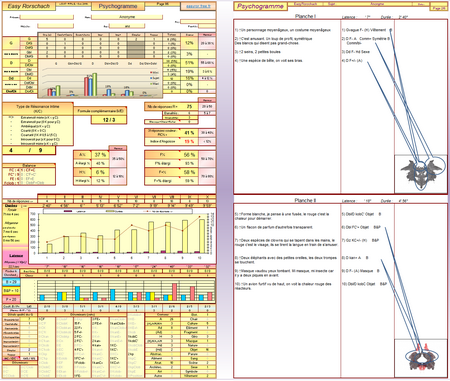Image resolution: width=450 pixels, height=381 pixels.
Task: Click the Balance section header
Action: (x=29, y=165)
